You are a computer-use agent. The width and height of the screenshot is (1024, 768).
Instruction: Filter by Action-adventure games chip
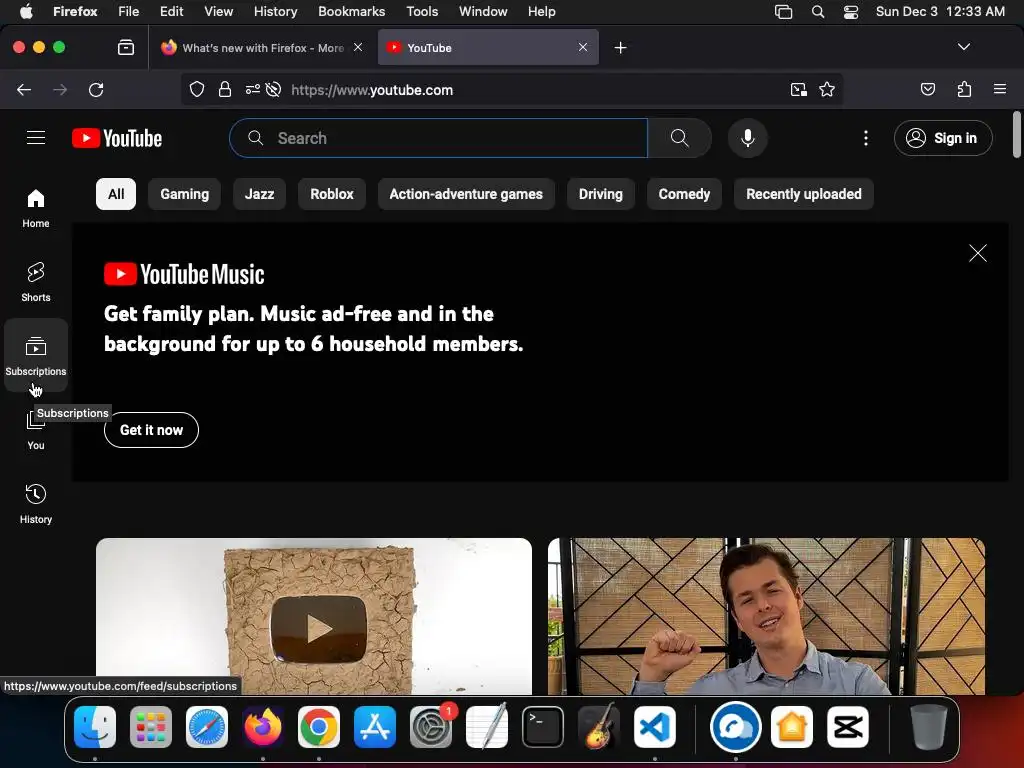point(466,194)
